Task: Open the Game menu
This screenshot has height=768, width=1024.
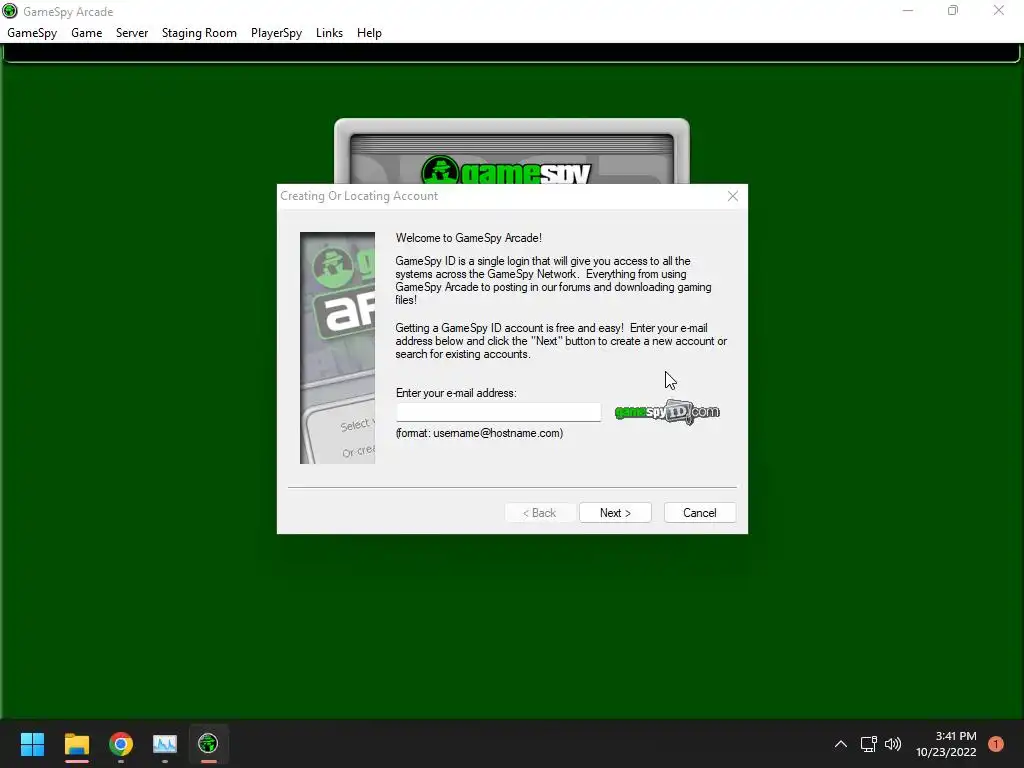Action: [86, 33]
